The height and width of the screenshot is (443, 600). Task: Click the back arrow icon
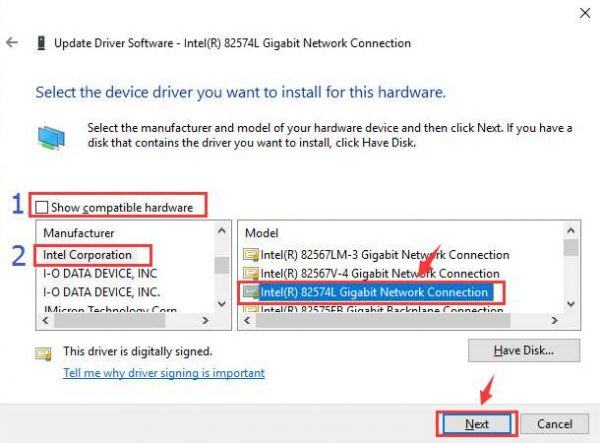12,42
